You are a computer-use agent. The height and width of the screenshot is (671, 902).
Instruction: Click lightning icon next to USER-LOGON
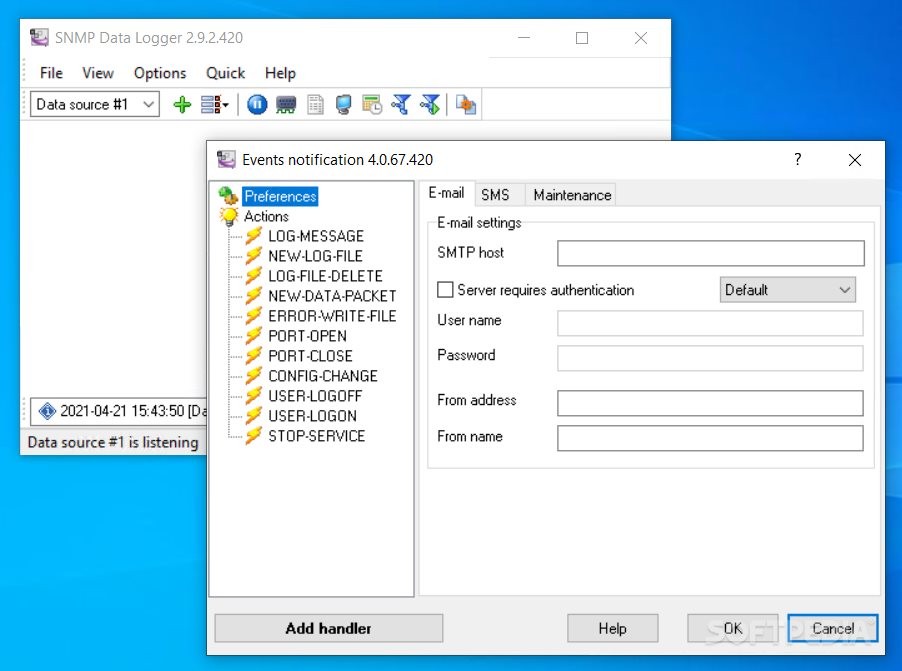pyautogui.click(x=254, y=415)
